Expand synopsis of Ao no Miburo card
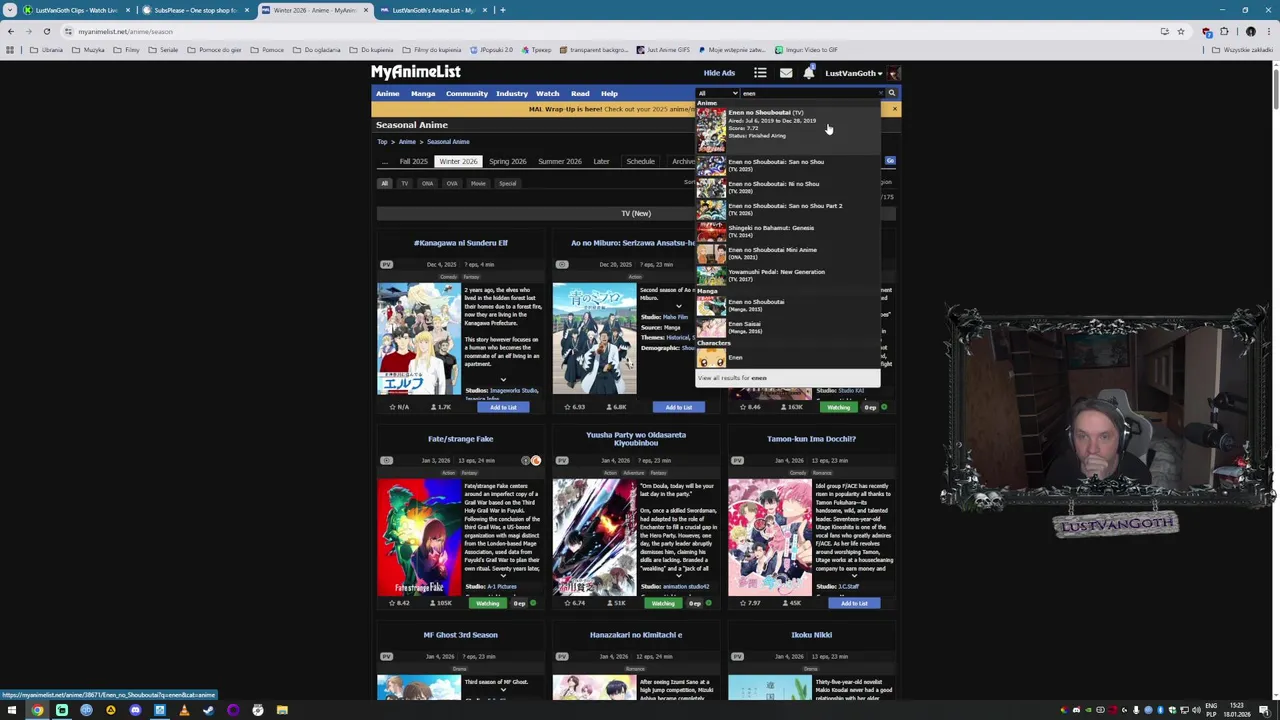 point(678,306)
